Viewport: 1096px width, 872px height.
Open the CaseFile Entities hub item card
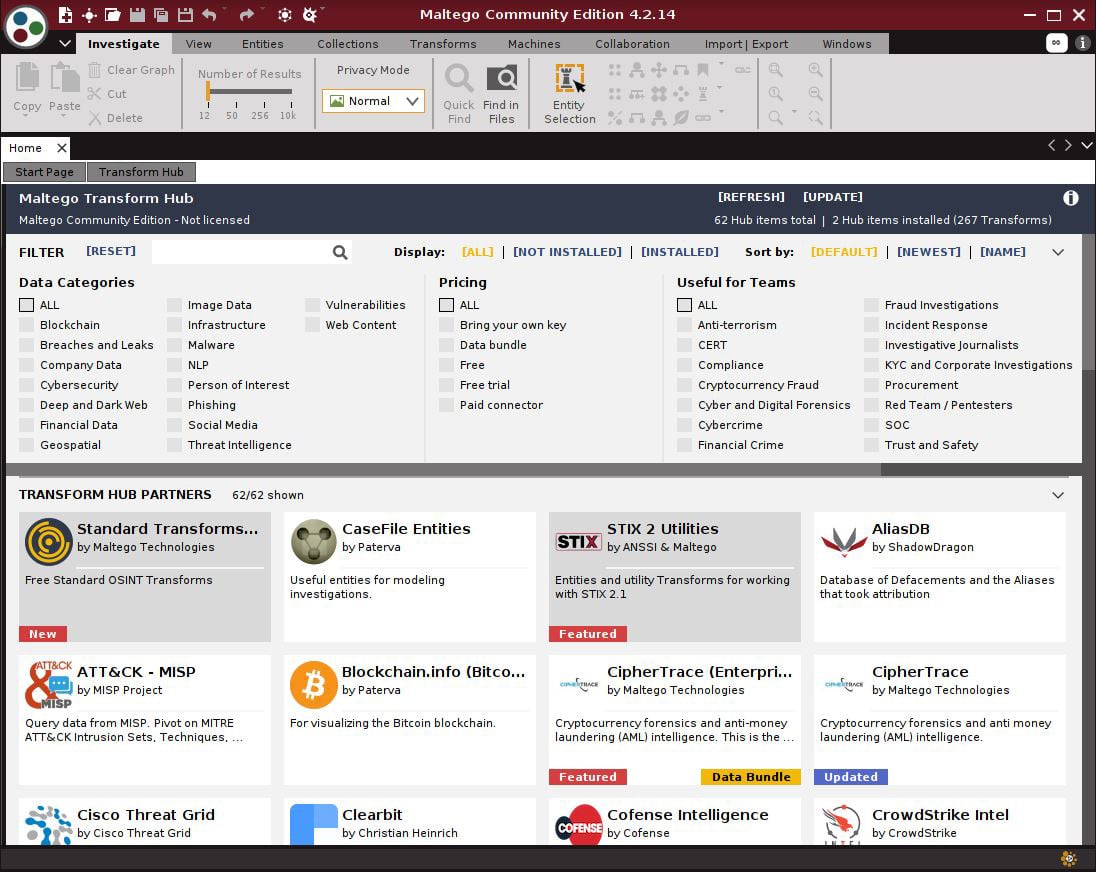(410, 577)
